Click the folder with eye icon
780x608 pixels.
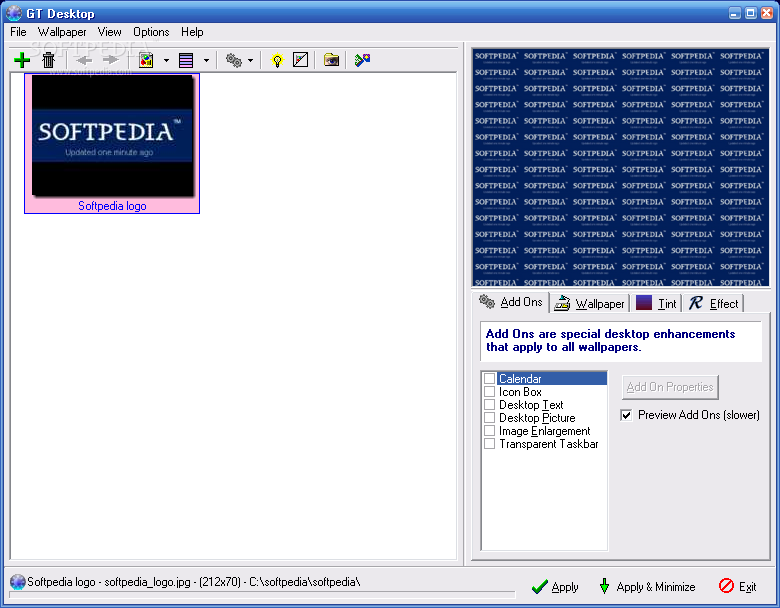pyautogui.click(x=331, y=60)
